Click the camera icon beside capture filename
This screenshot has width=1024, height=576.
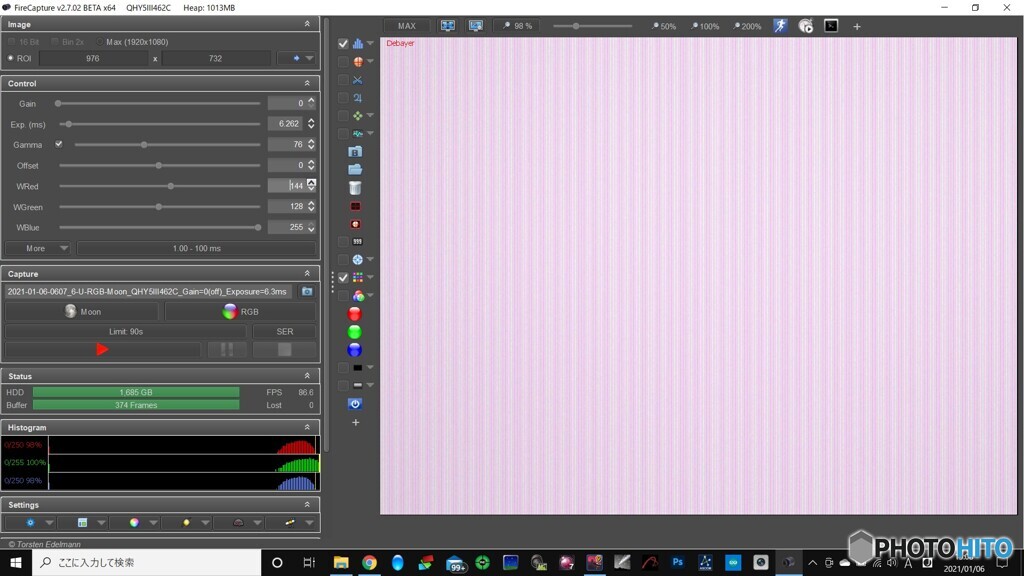307,292
